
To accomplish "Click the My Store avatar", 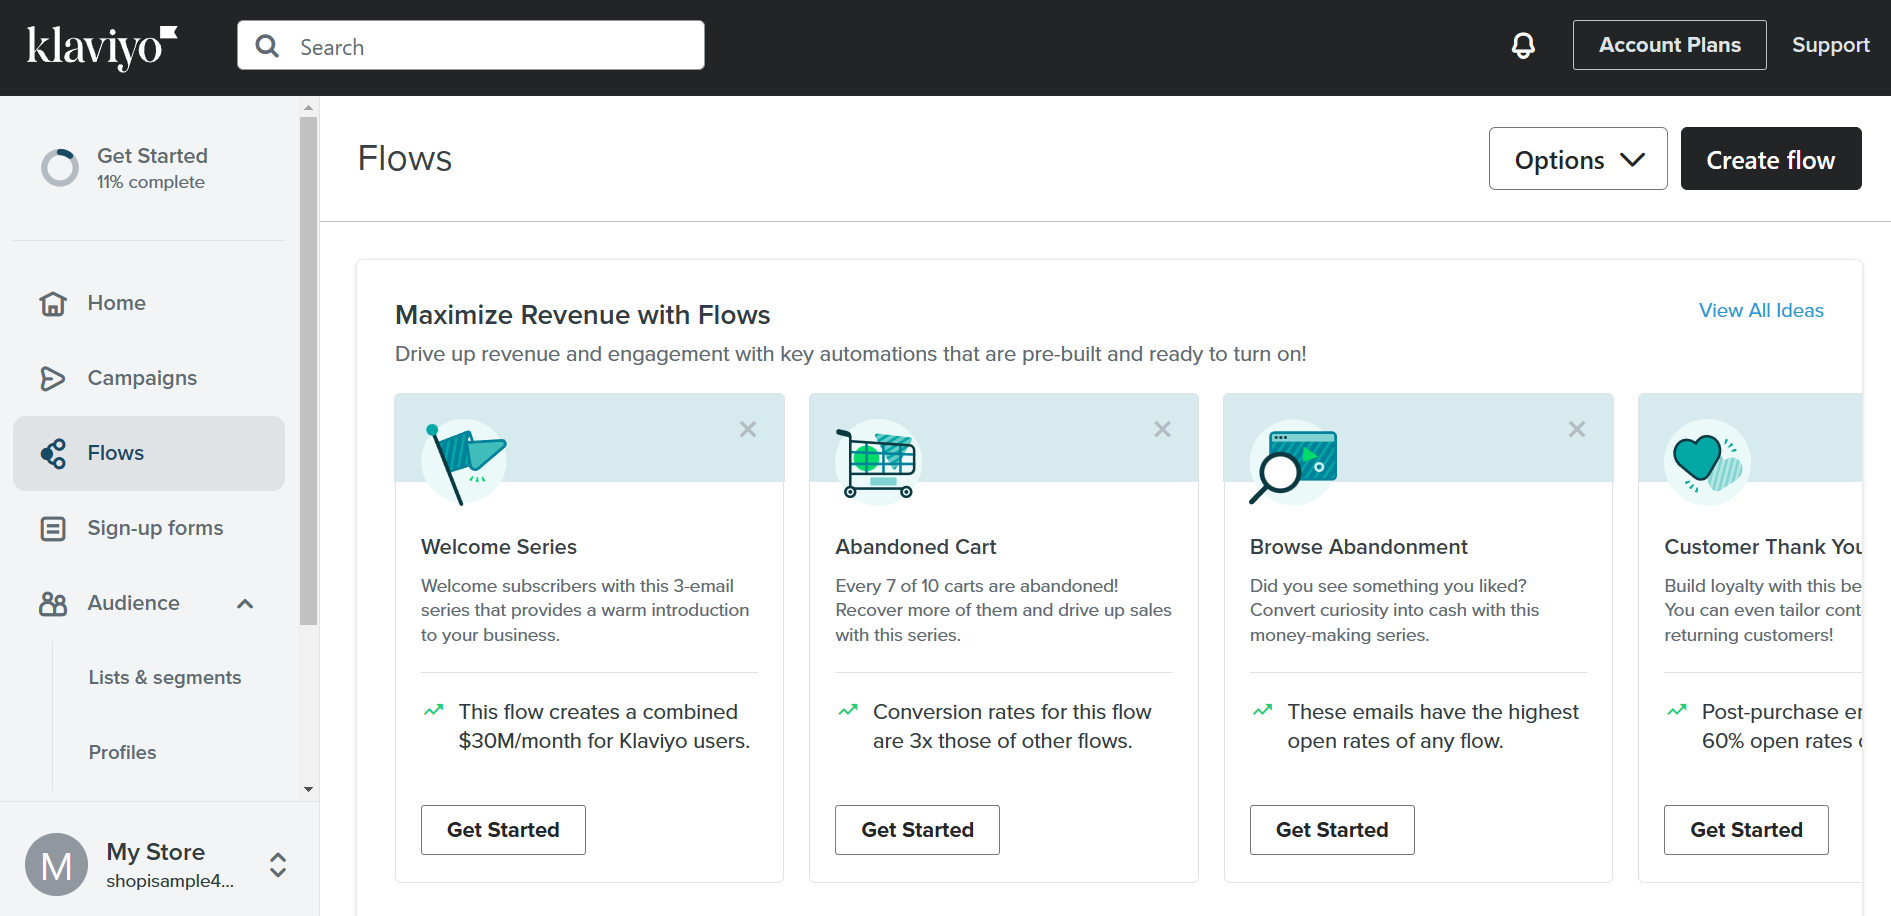I will pyautogui.click(x=57, y=865).
